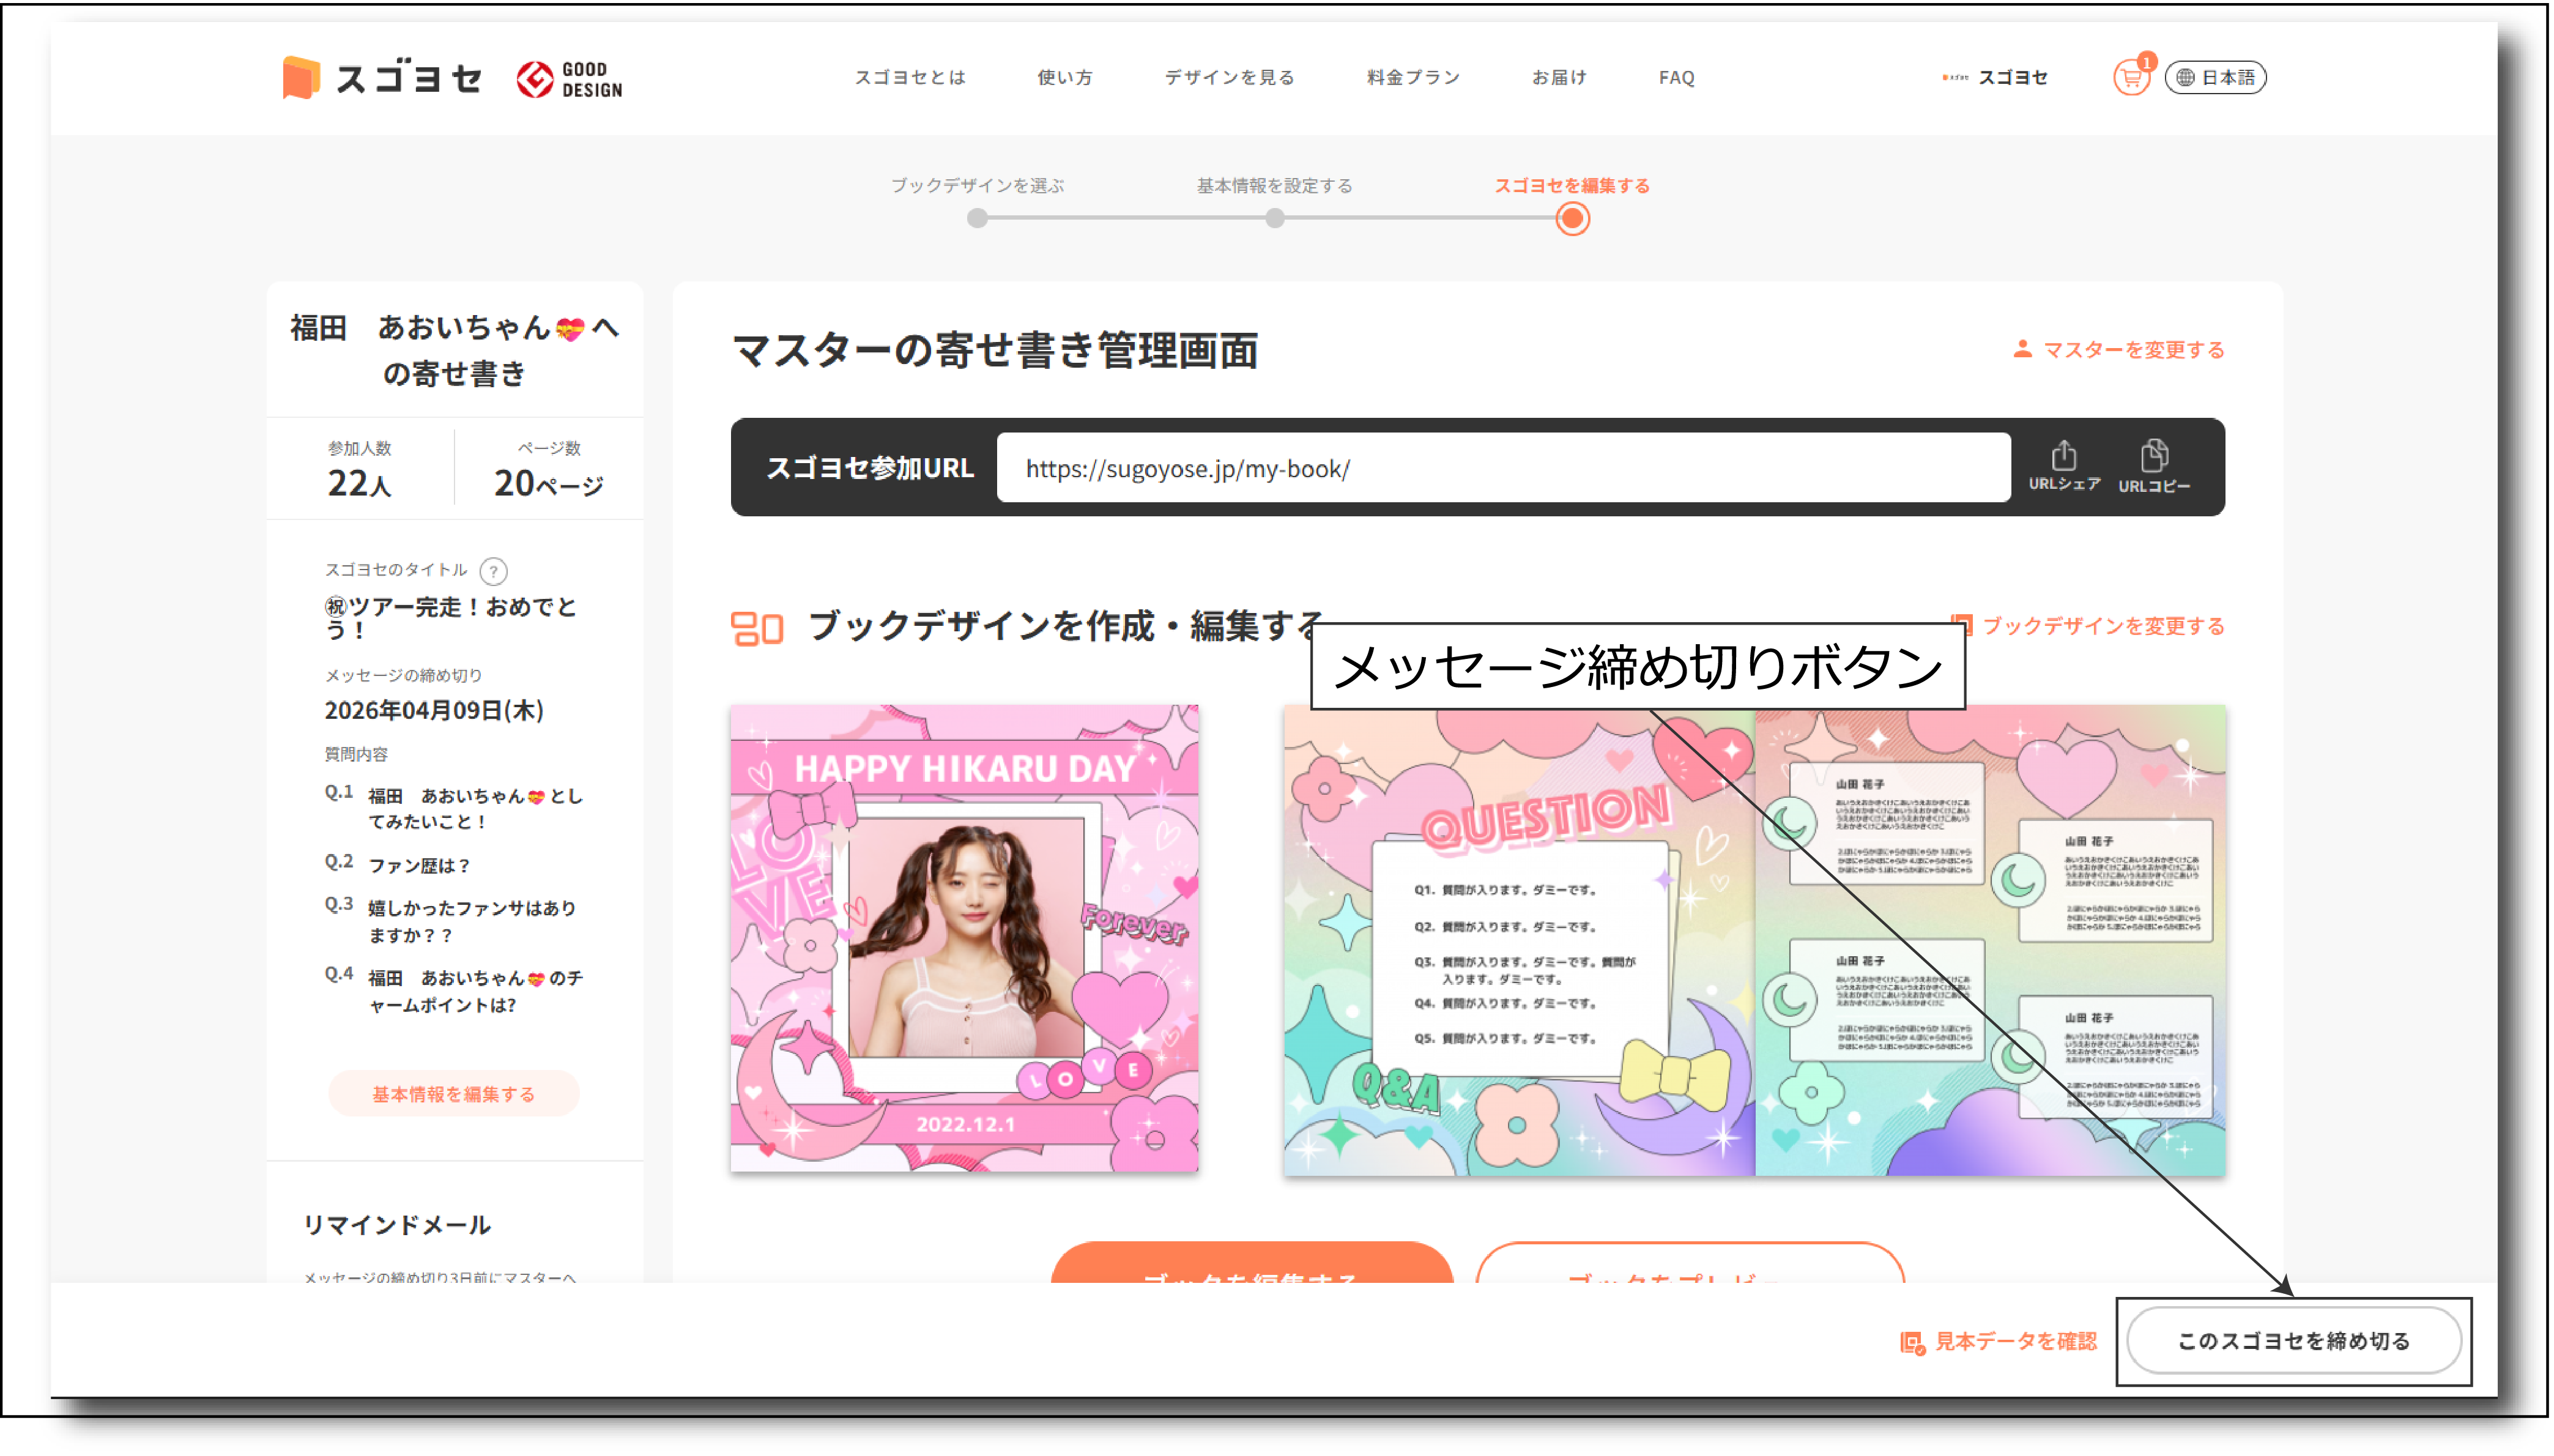Open the 日本語 language selector
Screen dimensions: 2554x1456
pyautogui.click(x=2215, y=77)
